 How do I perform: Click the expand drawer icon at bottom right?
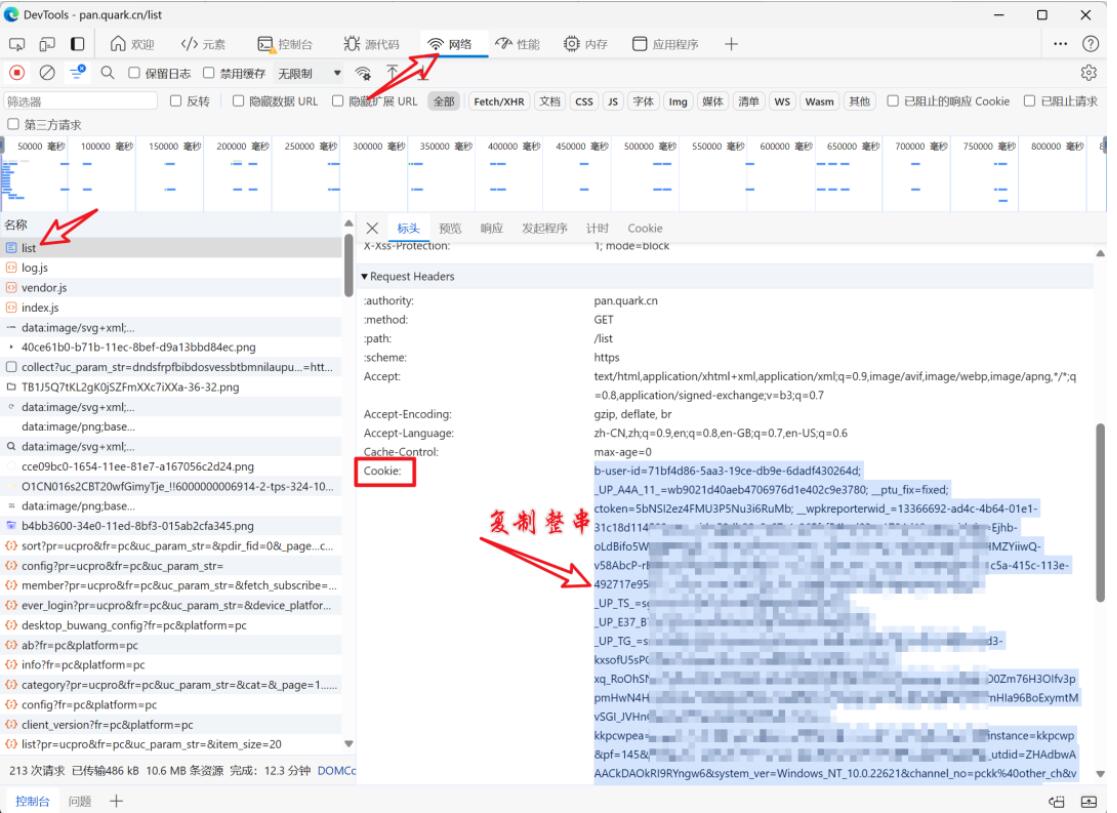coord(1089,801)
